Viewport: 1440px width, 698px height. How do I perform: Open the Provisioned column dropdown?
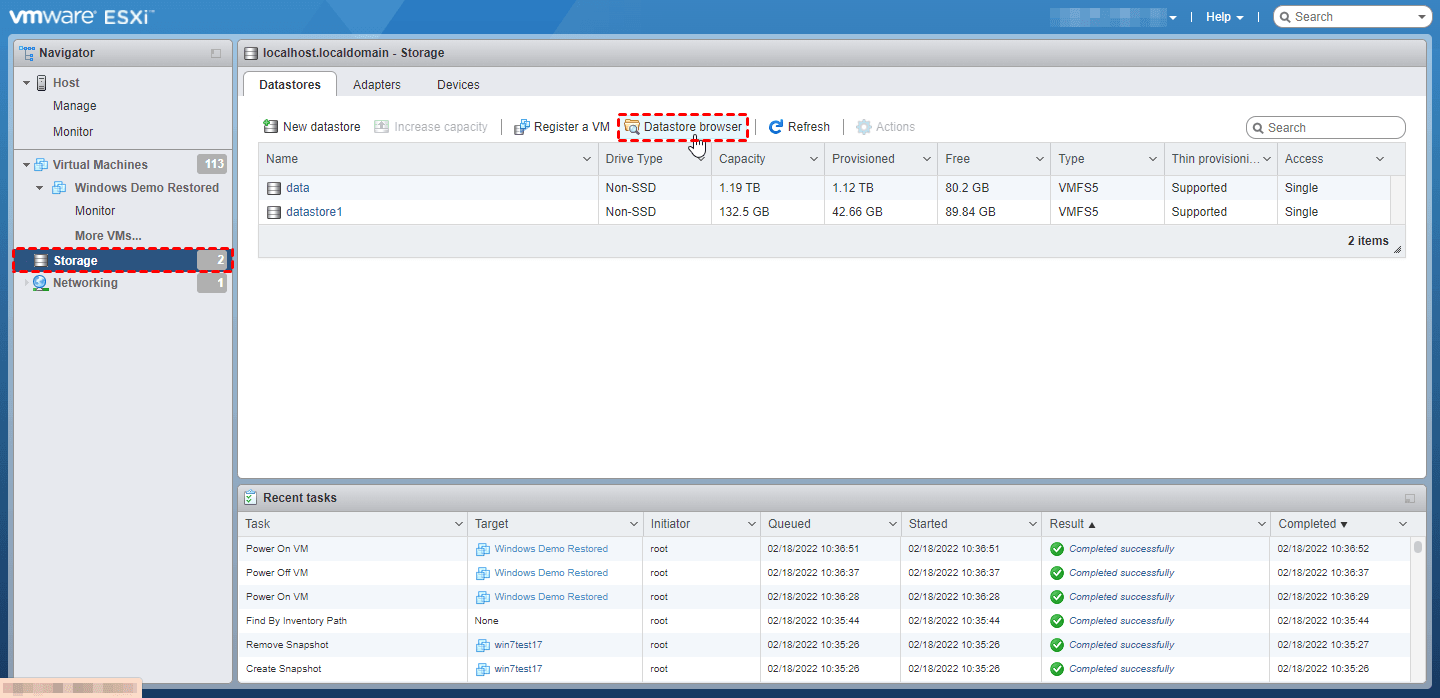(x=926, y=159)
